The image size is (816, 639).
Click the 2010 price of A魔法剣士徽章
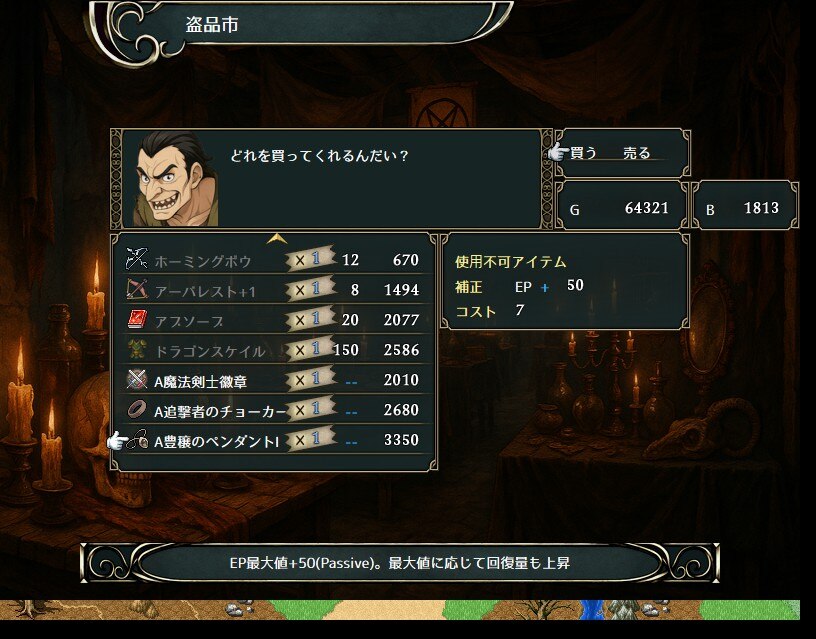(401, 380)
